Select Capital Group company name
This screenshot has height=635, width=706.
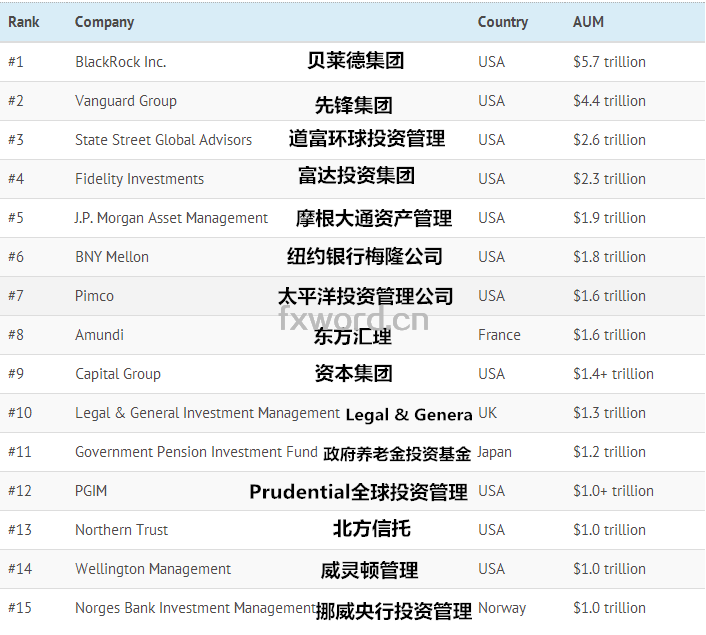(x=118, y=374)
